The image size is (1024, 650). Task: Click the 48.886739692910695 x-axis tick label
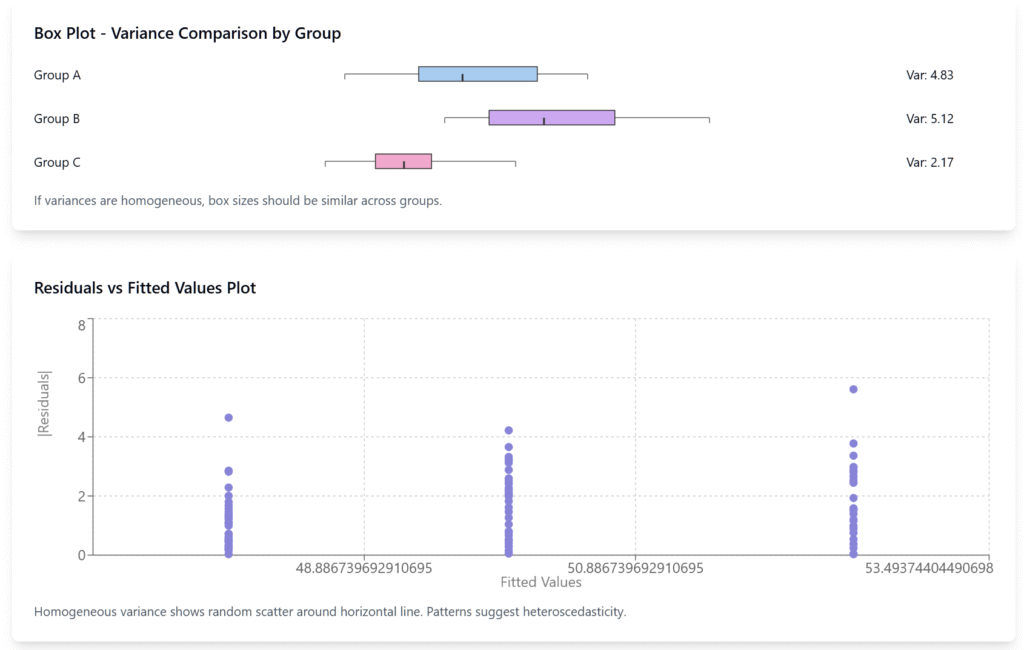(x=364, y=568)
